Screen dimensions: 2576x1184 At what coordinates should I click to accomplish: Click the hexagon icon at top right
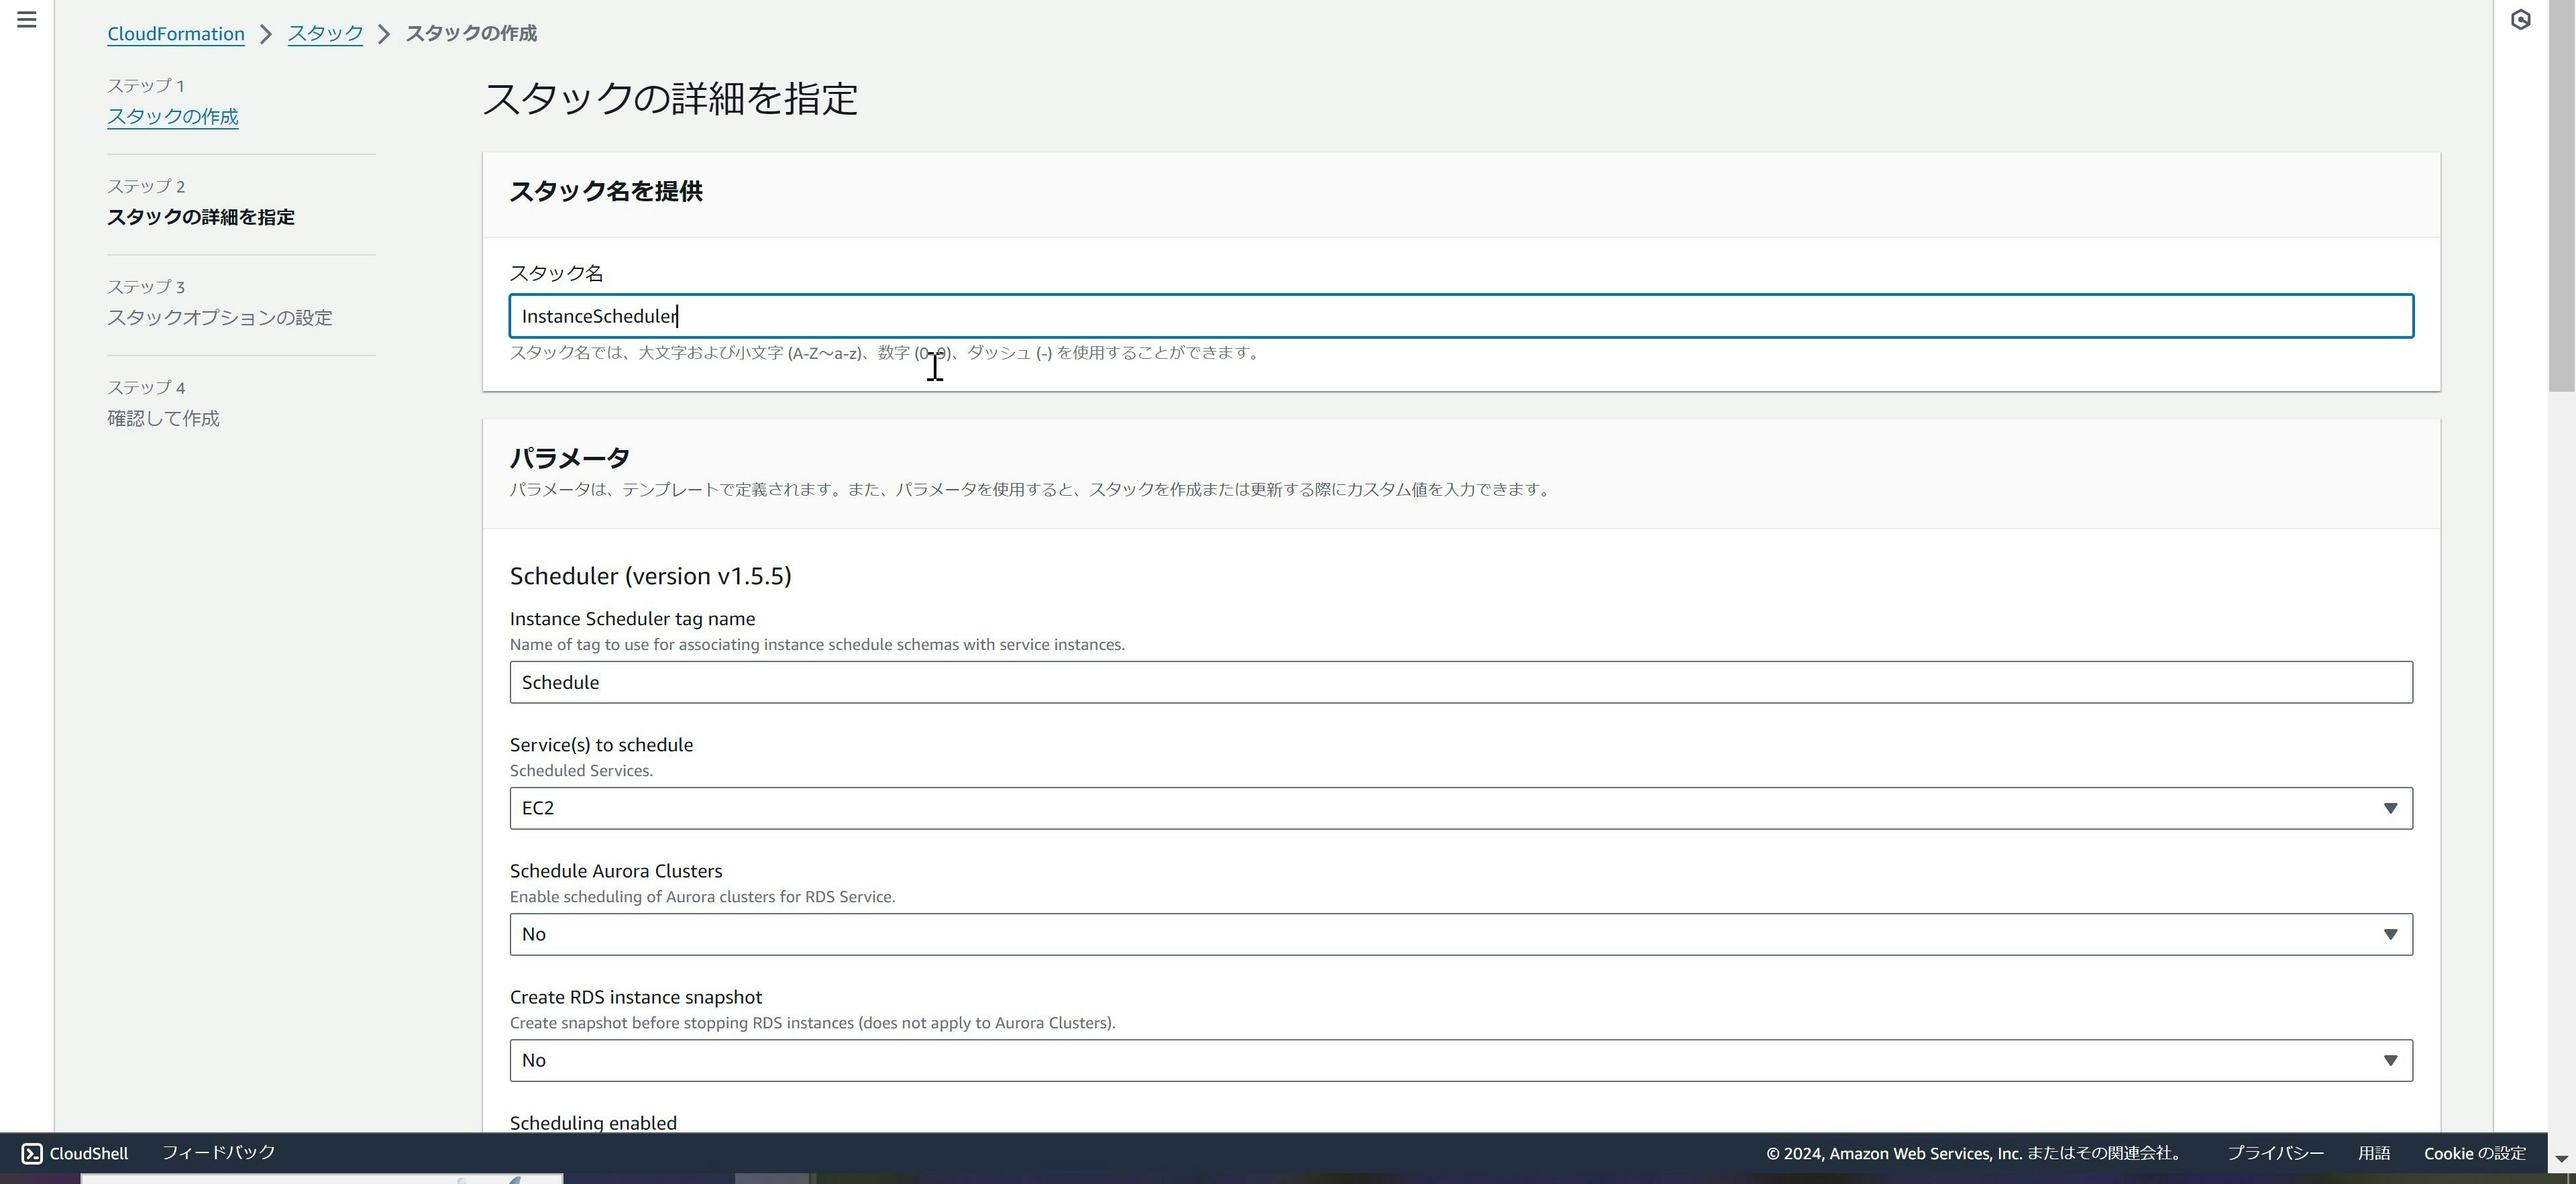tap(2521, 19)
